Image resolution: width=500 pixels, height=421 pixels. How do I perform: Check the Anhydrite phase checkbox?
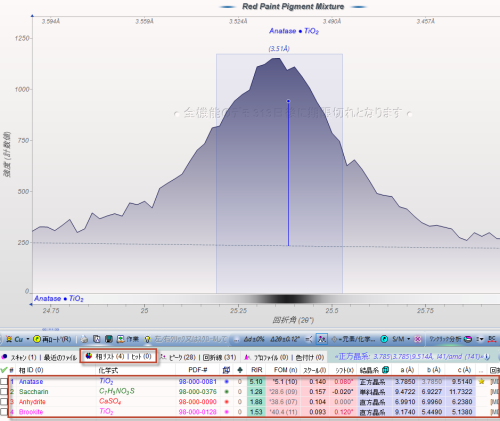[x=4, y=402]
